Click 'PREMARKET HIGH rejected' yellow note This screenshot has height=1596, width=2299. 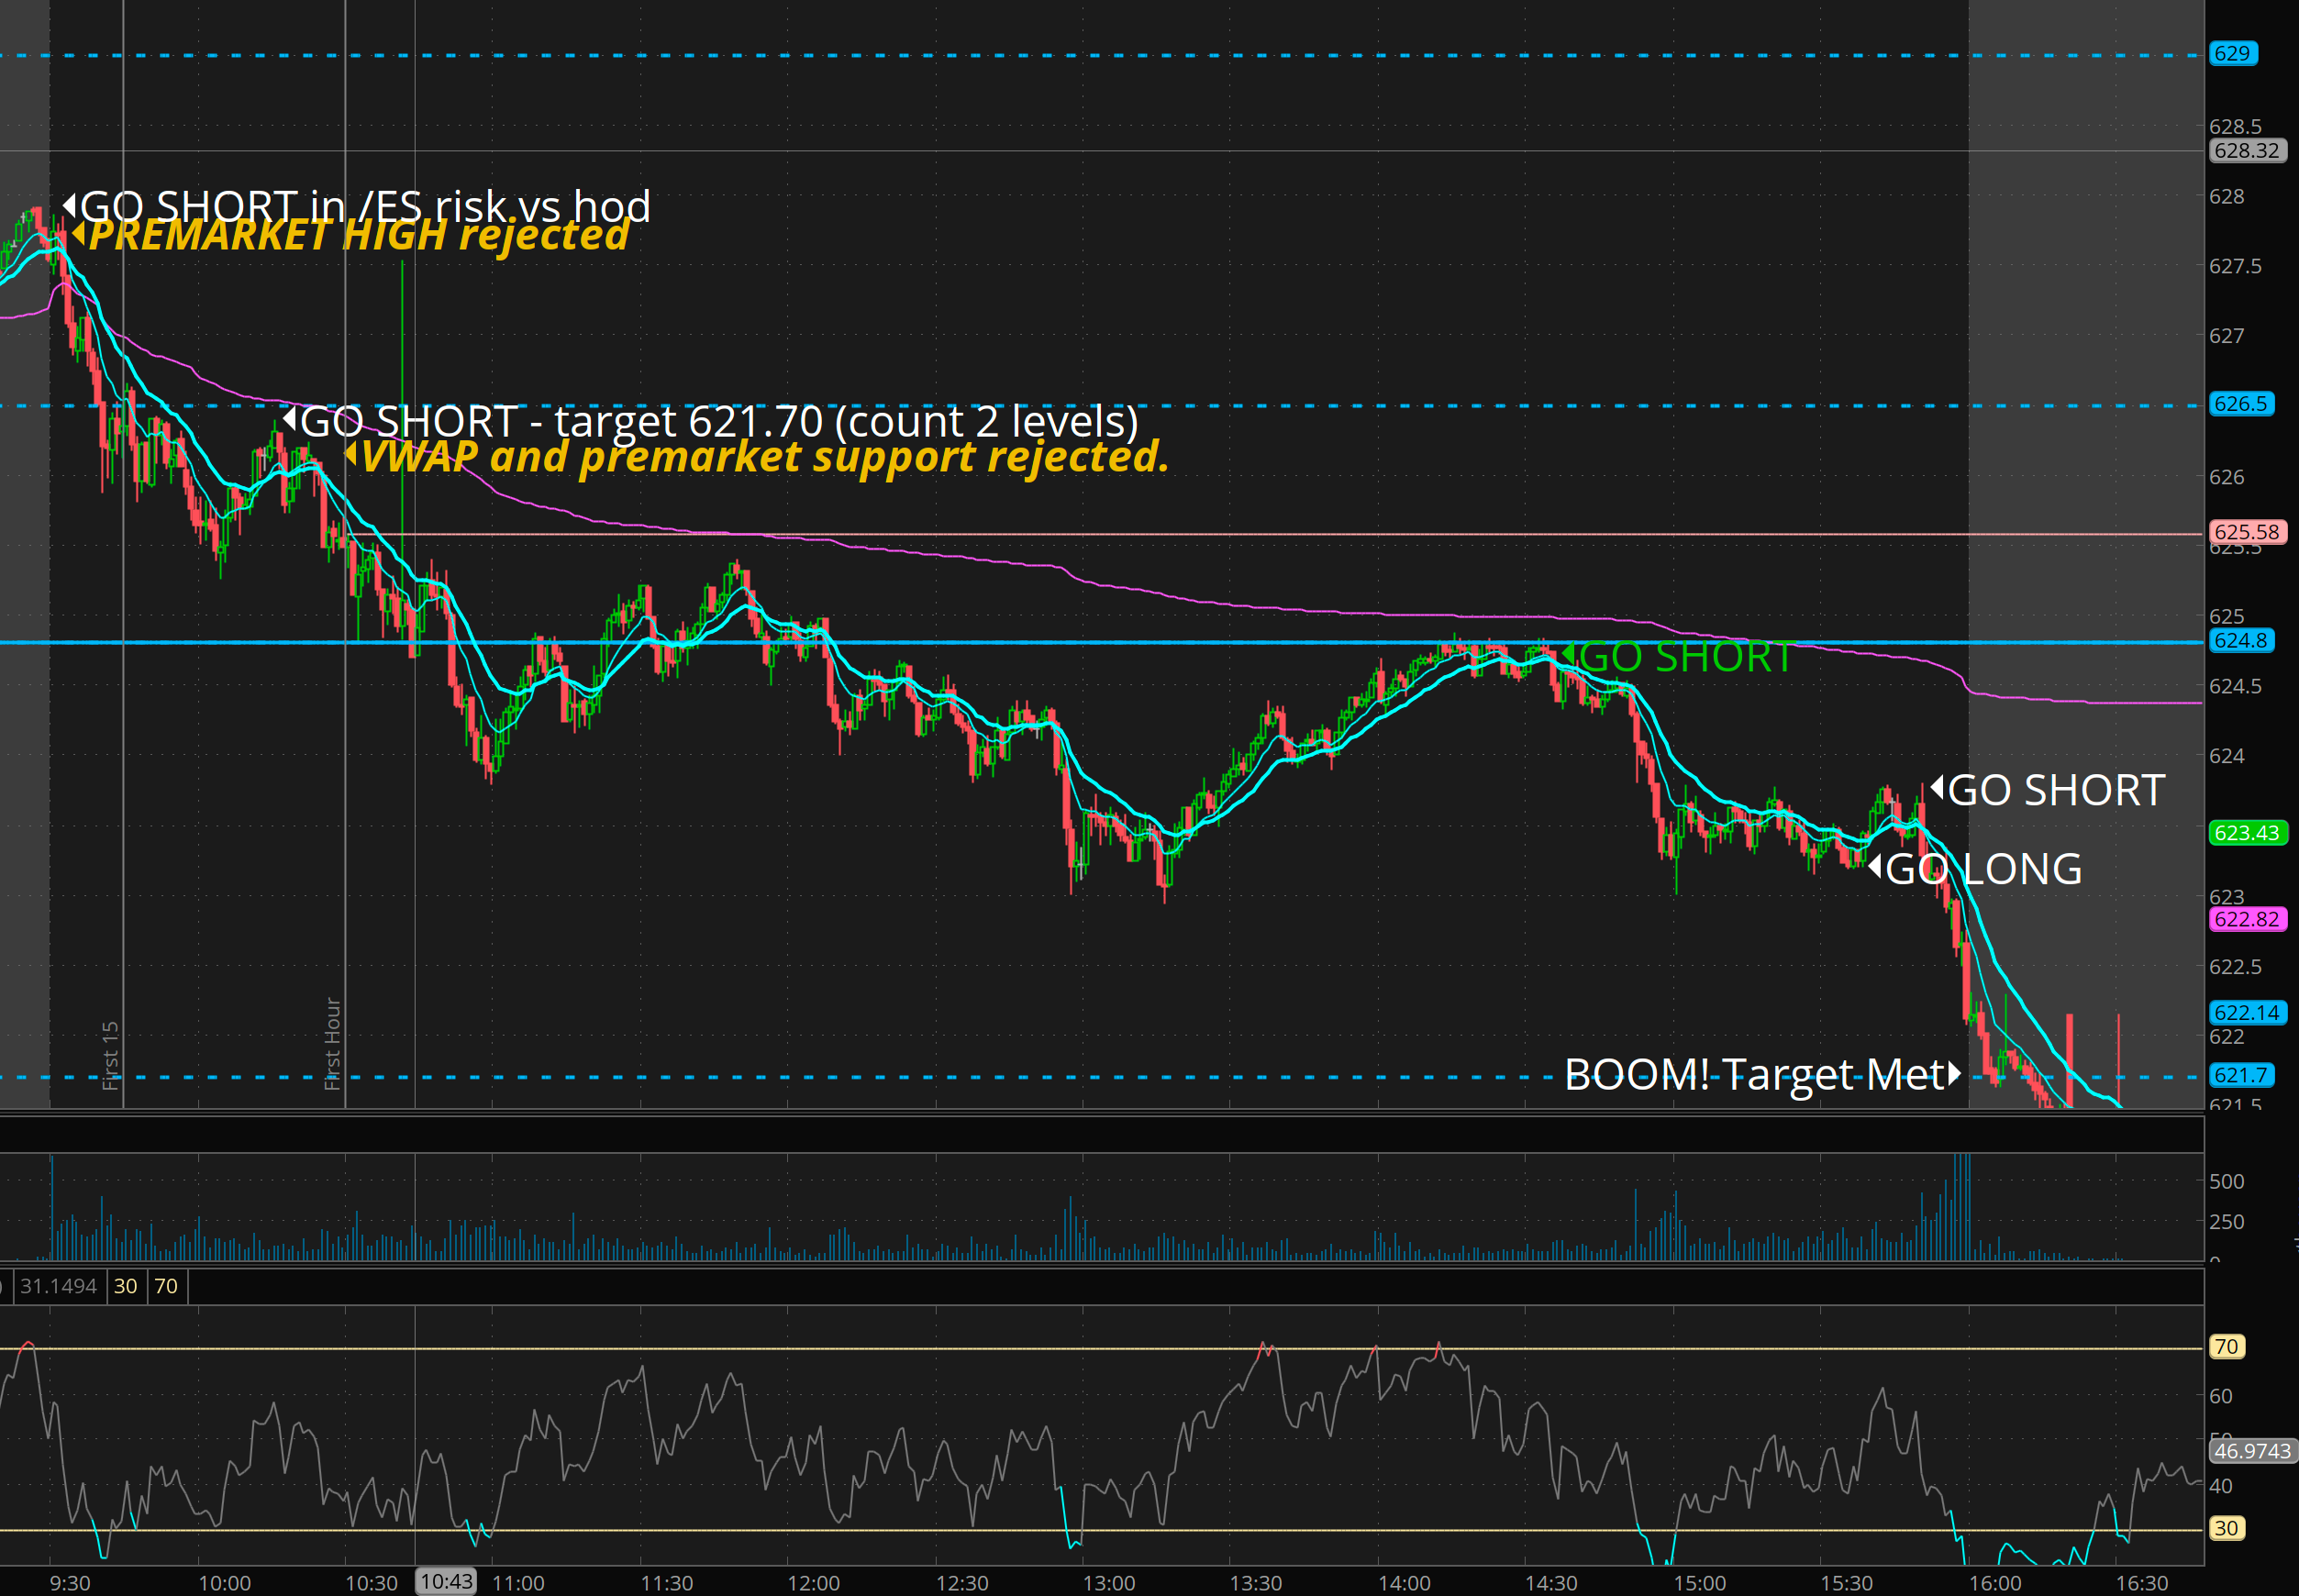pyautogui.click(x=357, y=236)
